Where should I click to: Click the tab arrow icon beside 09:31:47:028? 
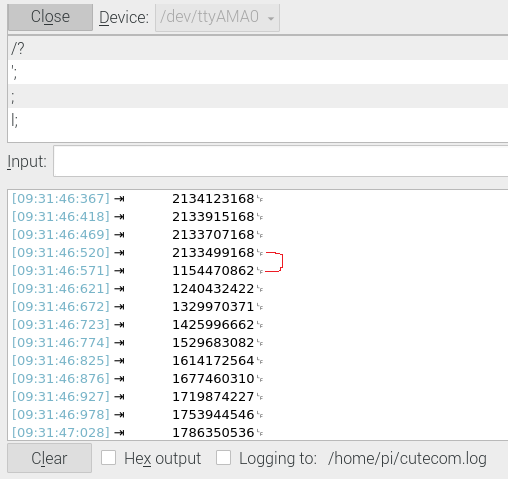[x=119, y=433]
